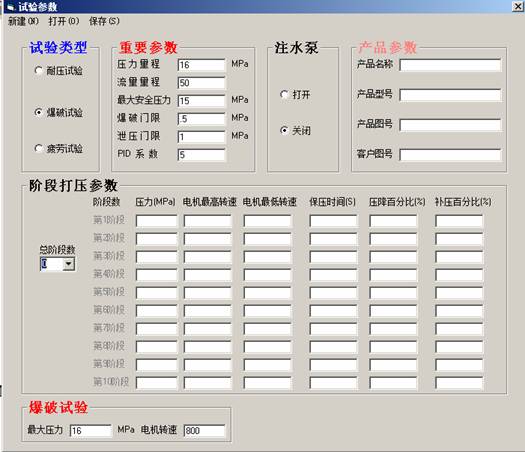Screen dimensions: 525x452
Task: Select 关闭 for the 注水泵
Action: 284,130
